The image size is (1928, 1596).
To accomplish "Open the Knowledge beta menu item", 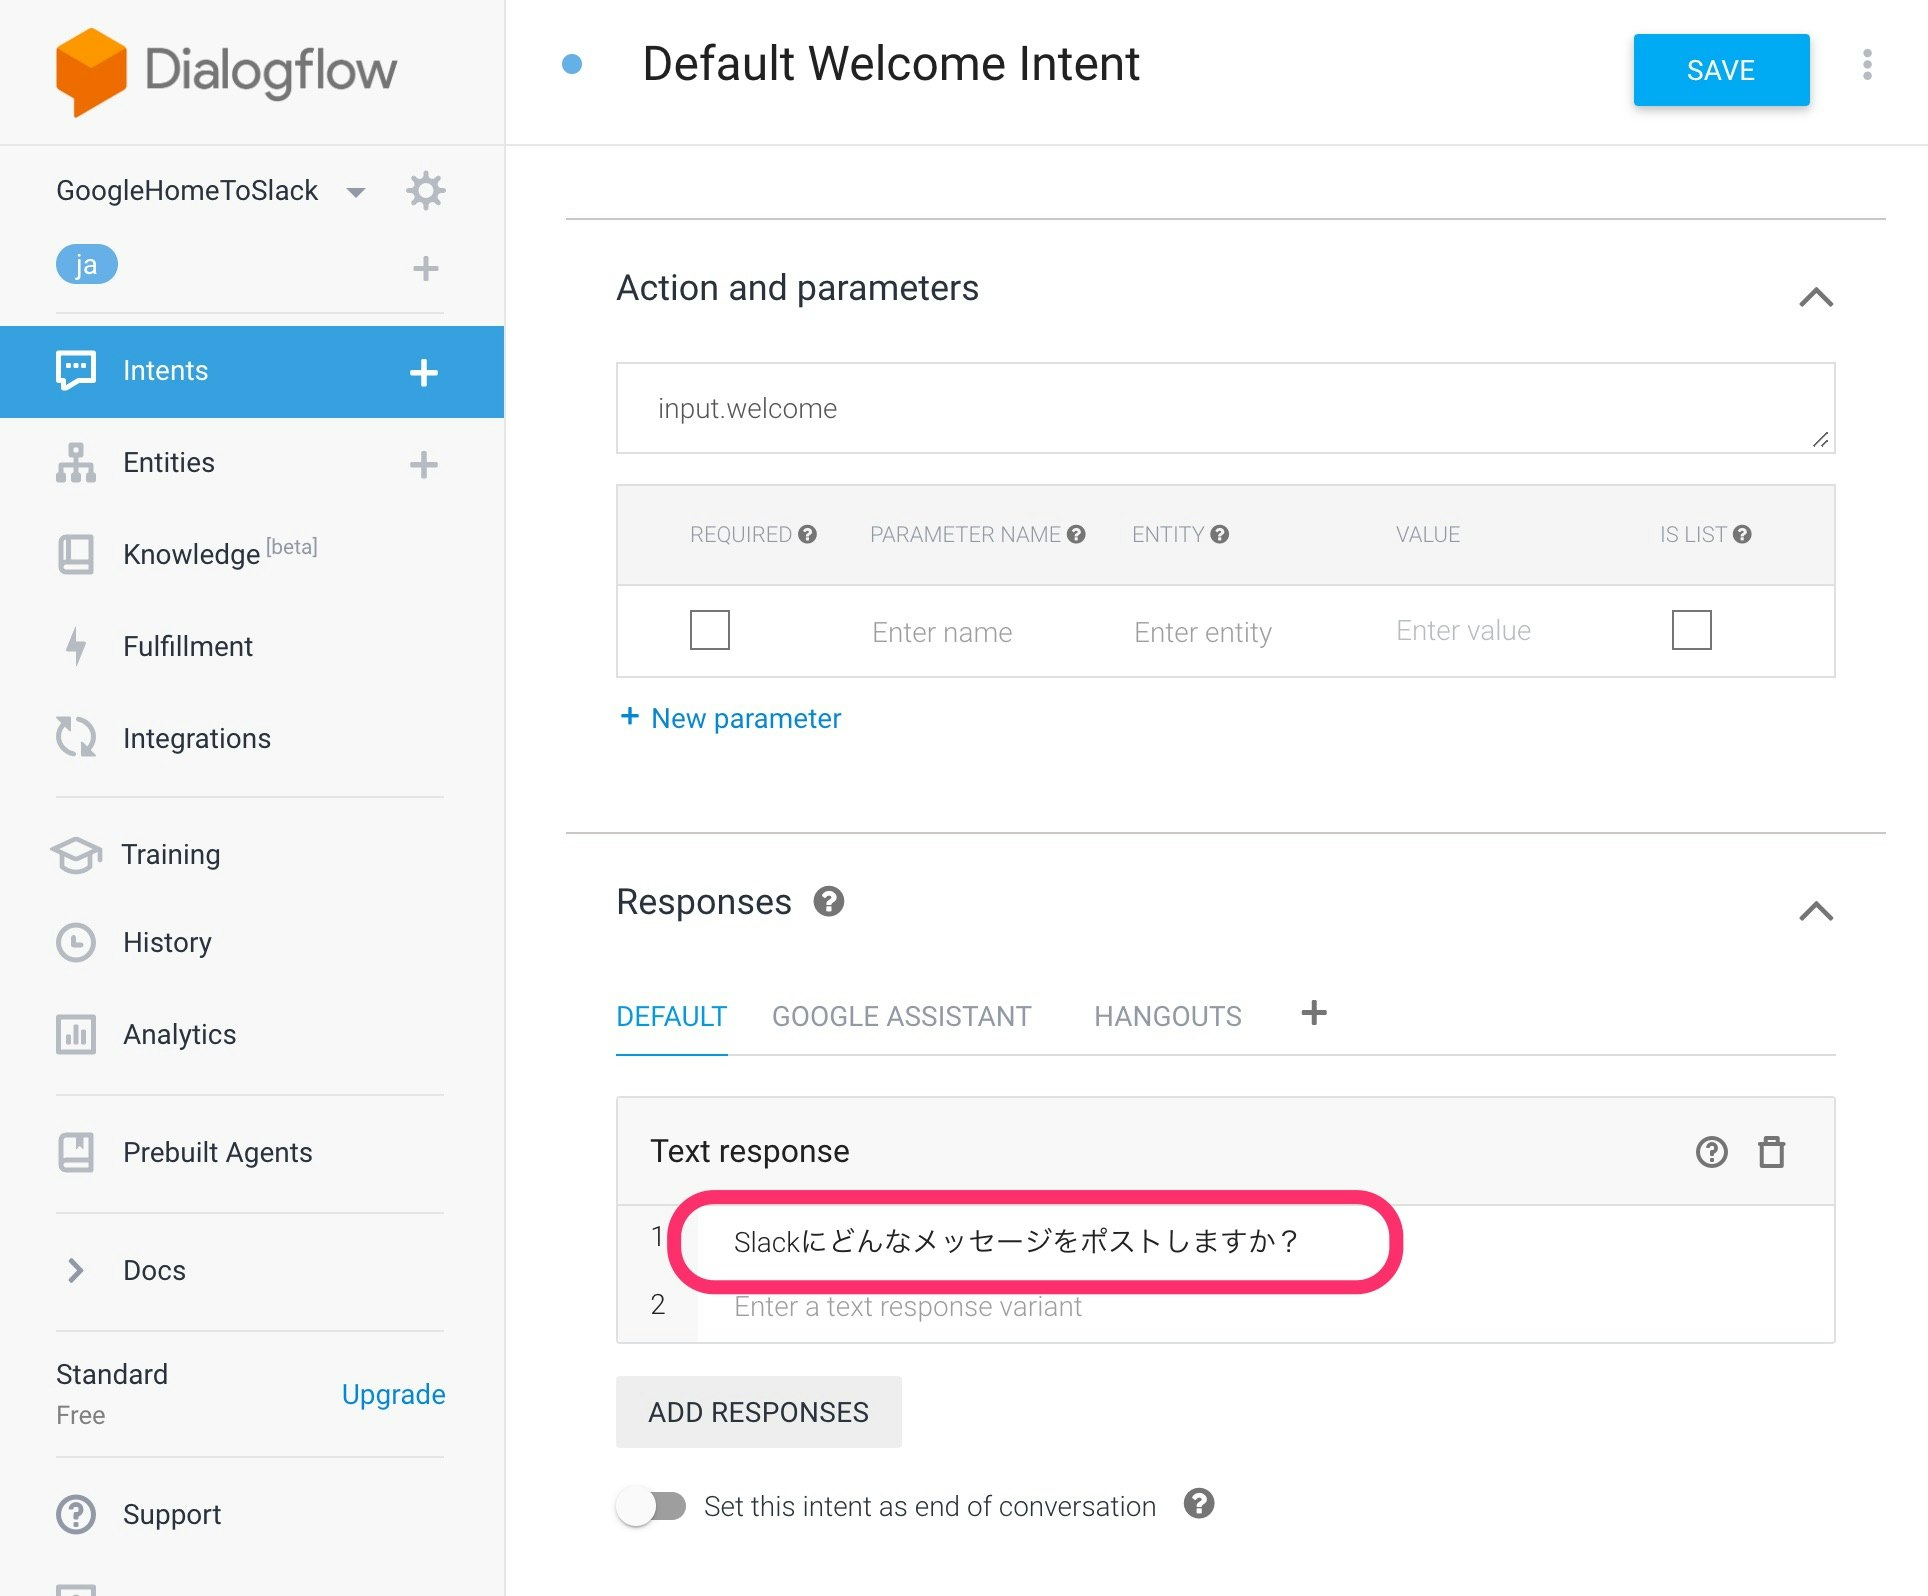I will pyautogui.click(x=220, y=553).
